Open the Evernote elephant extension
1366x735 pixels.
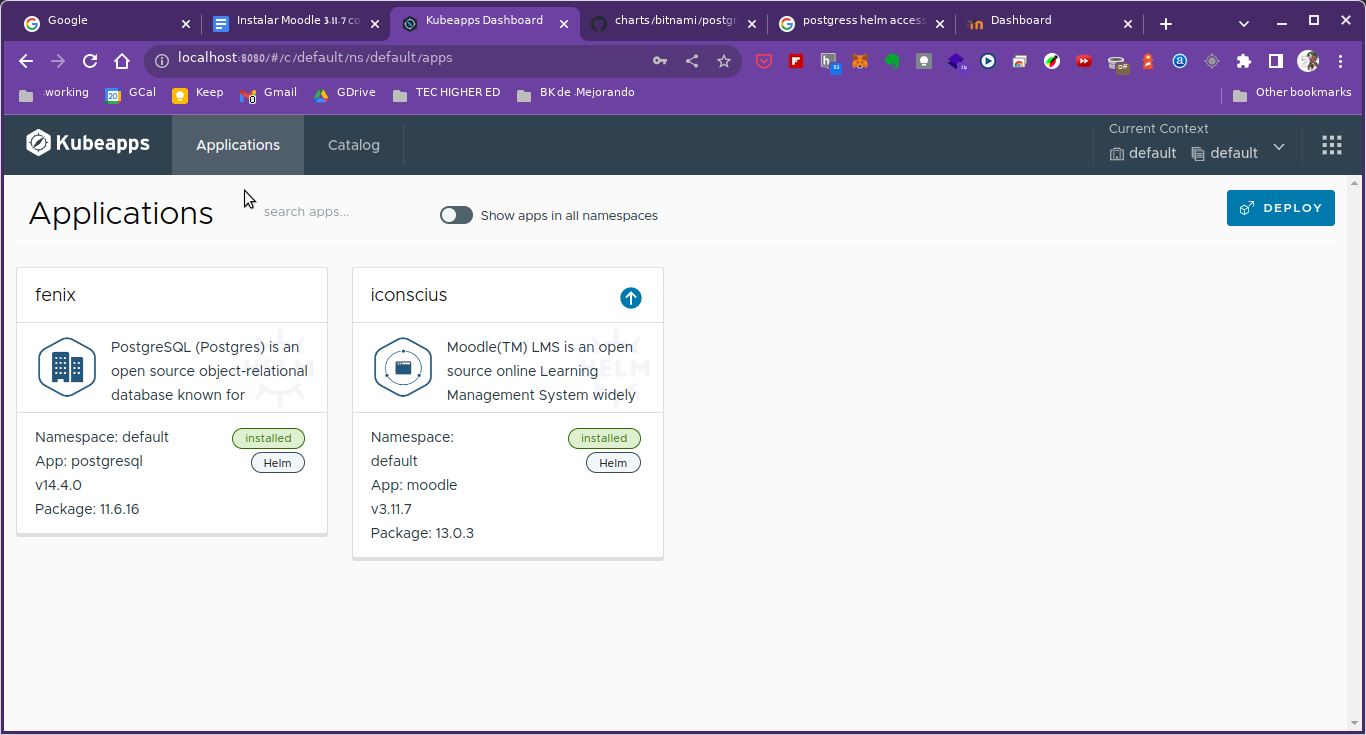892,61
